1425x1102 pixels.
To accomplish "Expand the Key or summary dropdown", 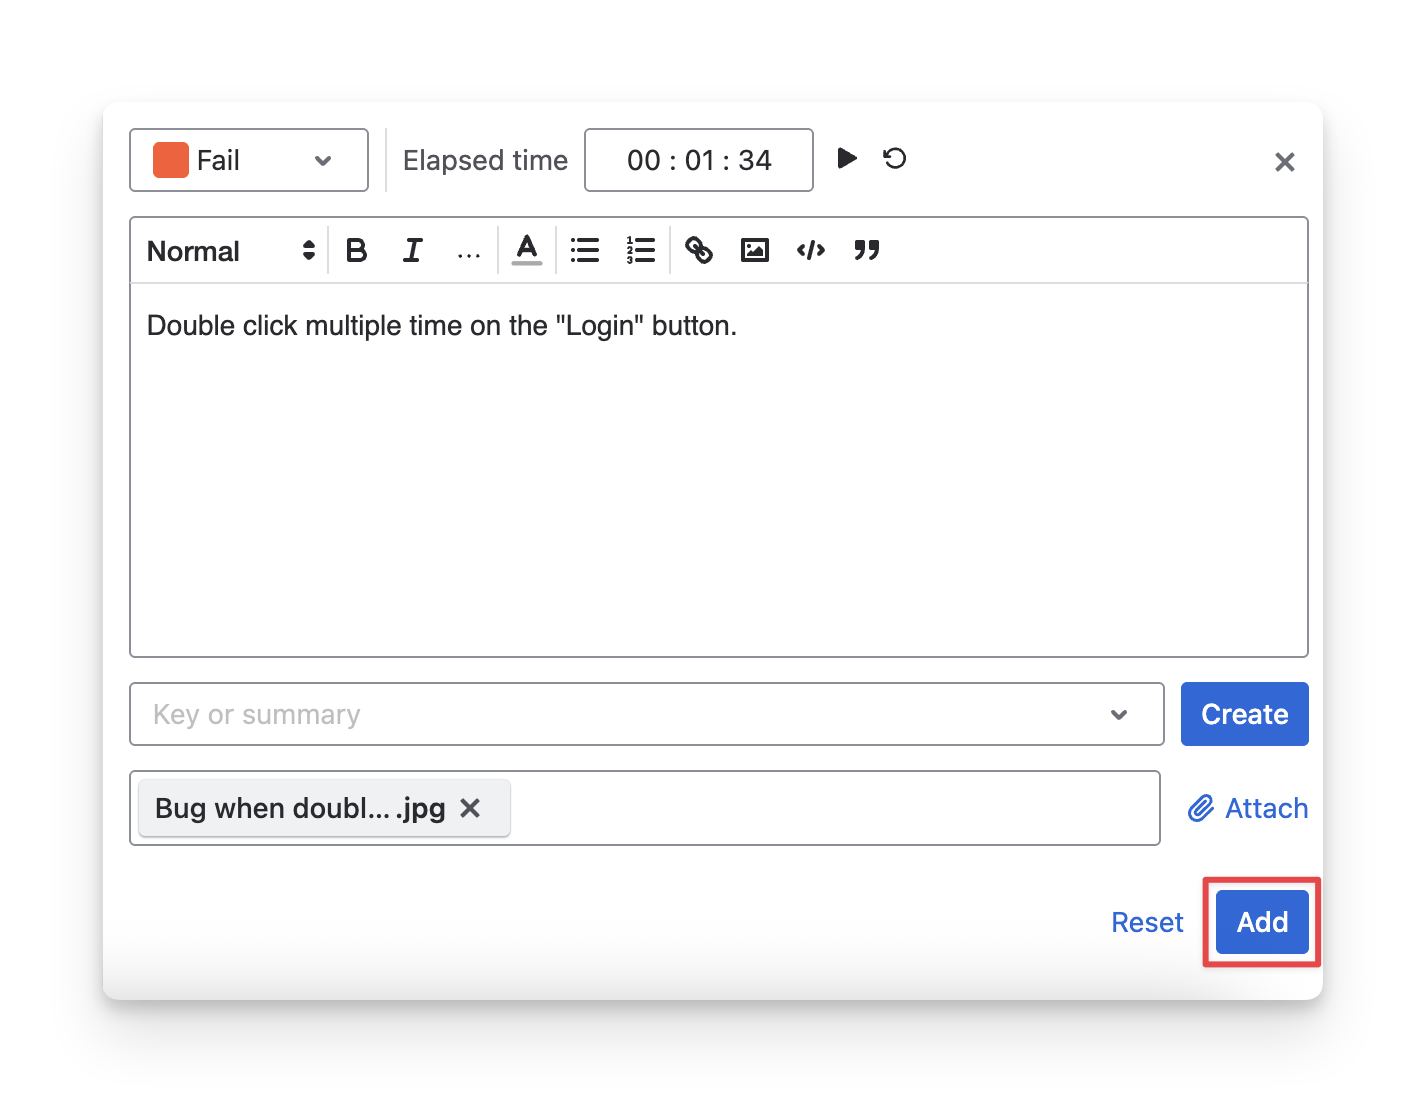I will (1119, 715).
